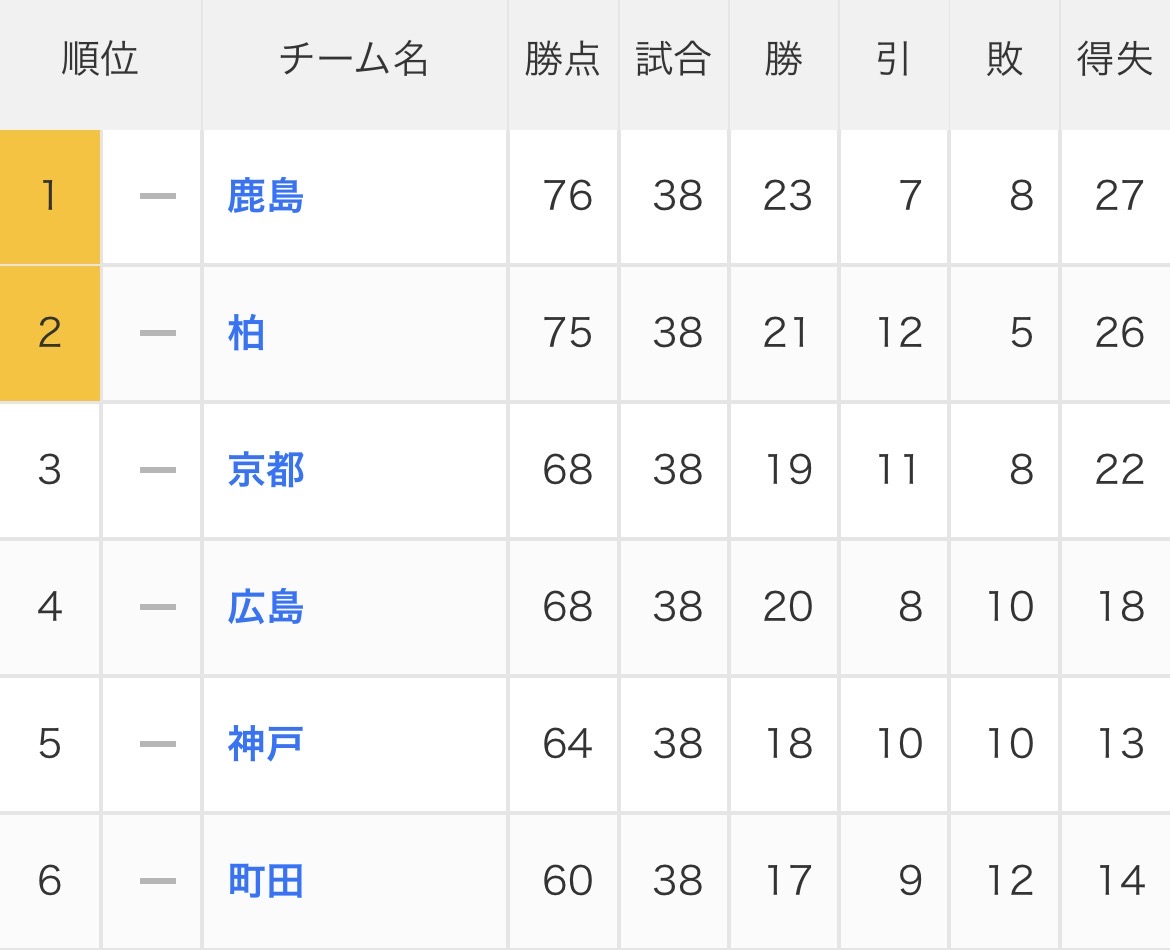
Task: Click the 順位 column header
Action: pyautogui.click(x=99, y=60)
